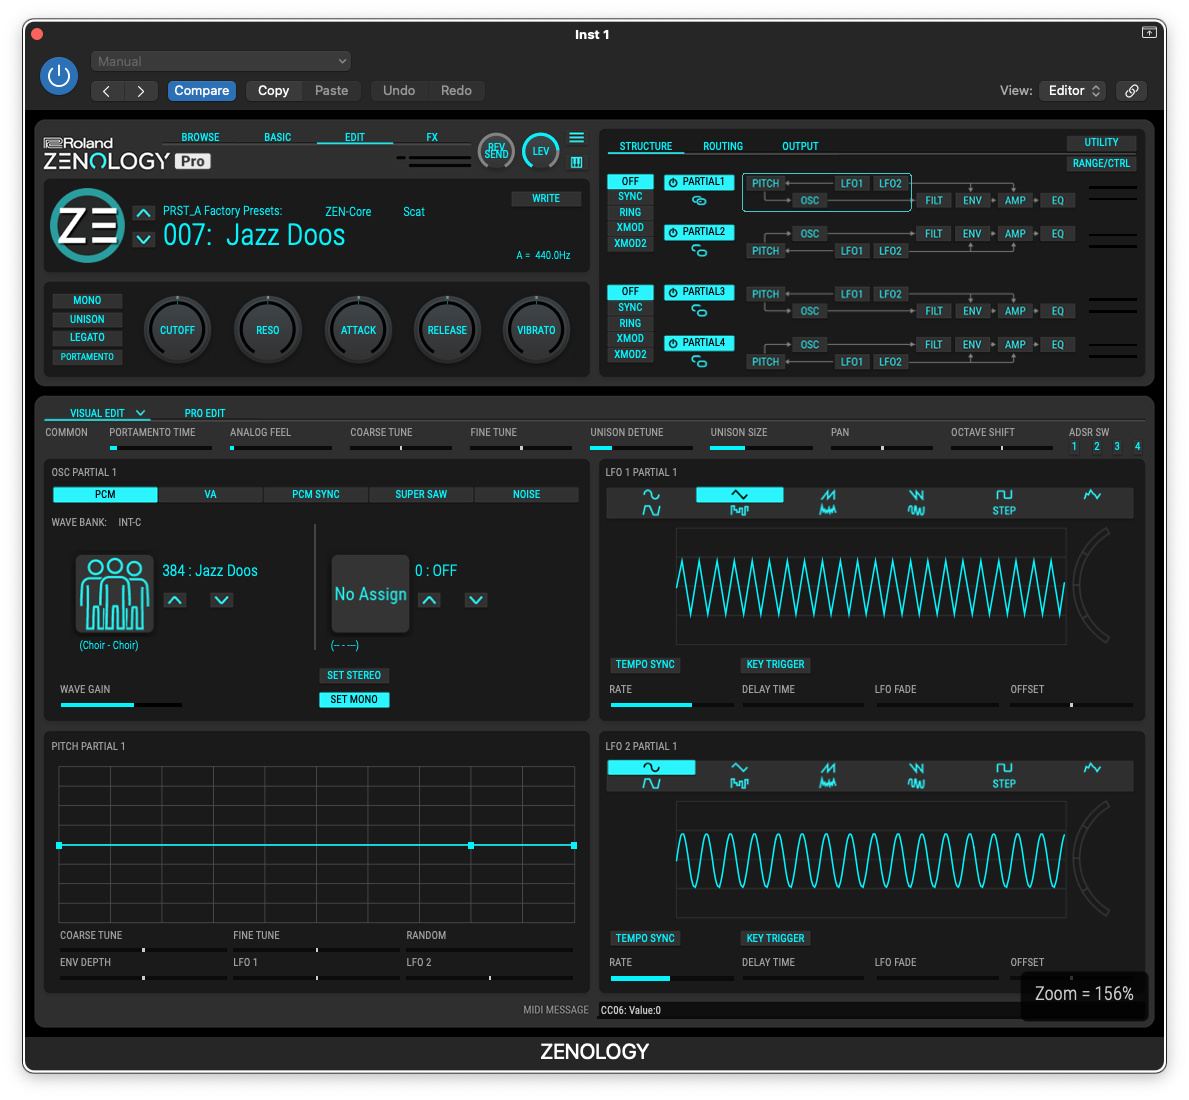The height and width of the screenshot is (1100, 1189).
Task: Click the PARTIAL2 link chain icon
Action: click(699, 251)
